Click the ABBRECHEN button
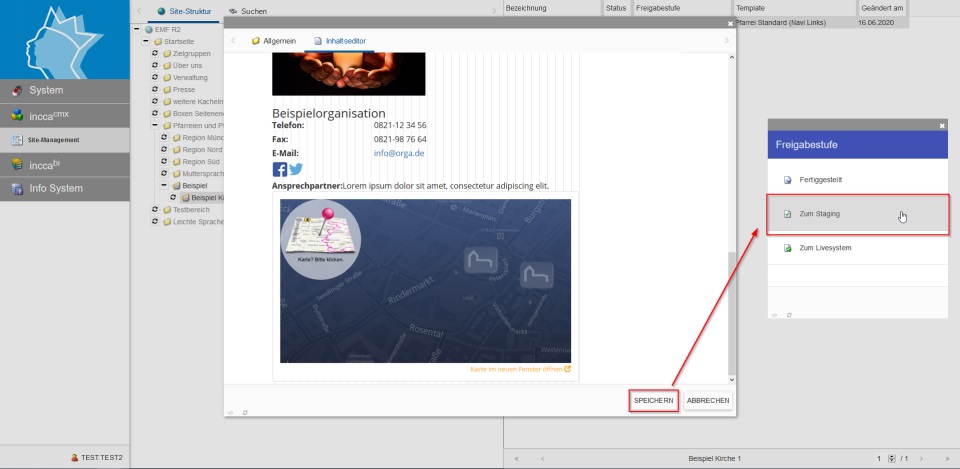The width and height of the screenshot is (960, 469). tap(708, 400)
